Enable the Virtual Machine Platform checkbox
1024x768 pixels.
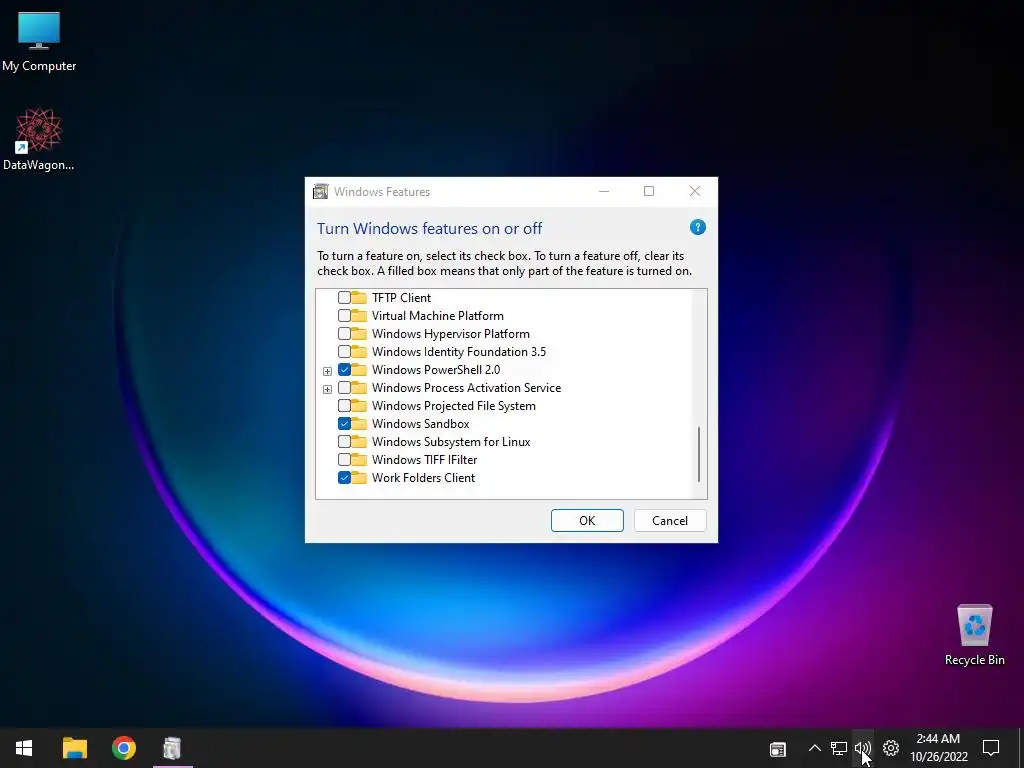(x=344, y=315)
